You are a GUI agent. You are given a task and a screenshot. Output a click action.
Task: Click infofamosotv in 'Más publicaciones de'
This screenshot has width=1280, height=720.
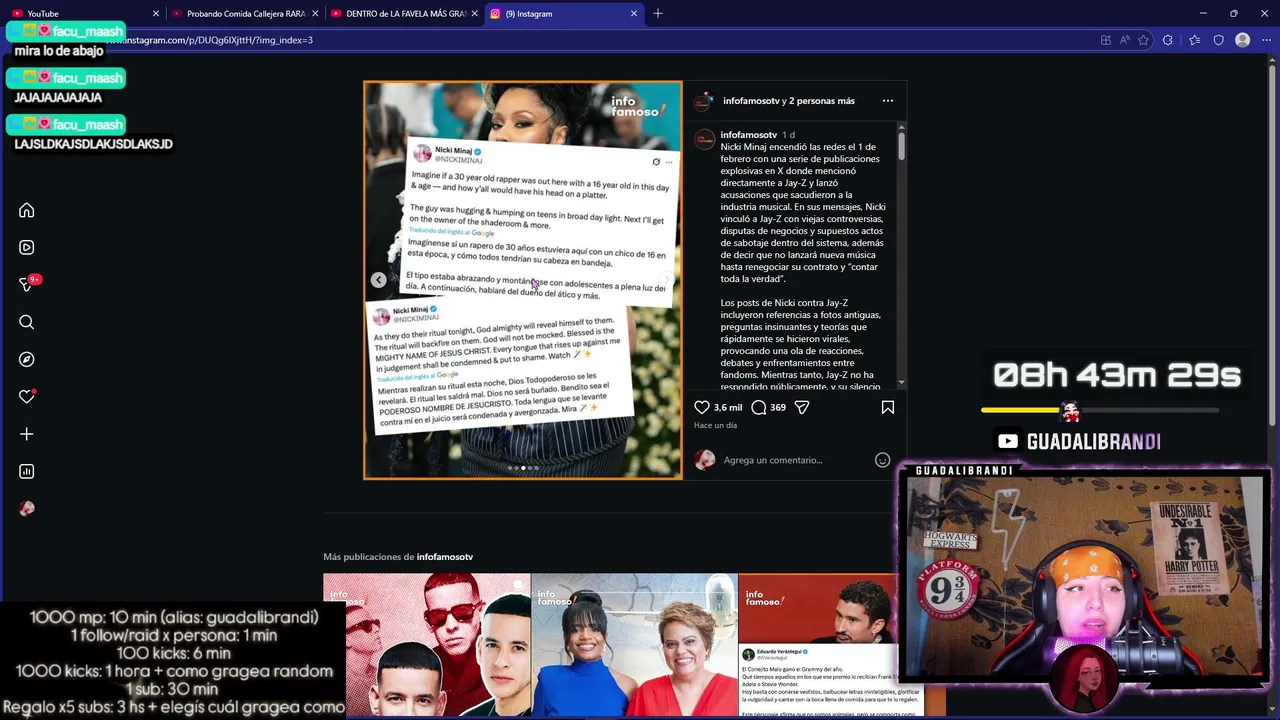click(445, 557)
